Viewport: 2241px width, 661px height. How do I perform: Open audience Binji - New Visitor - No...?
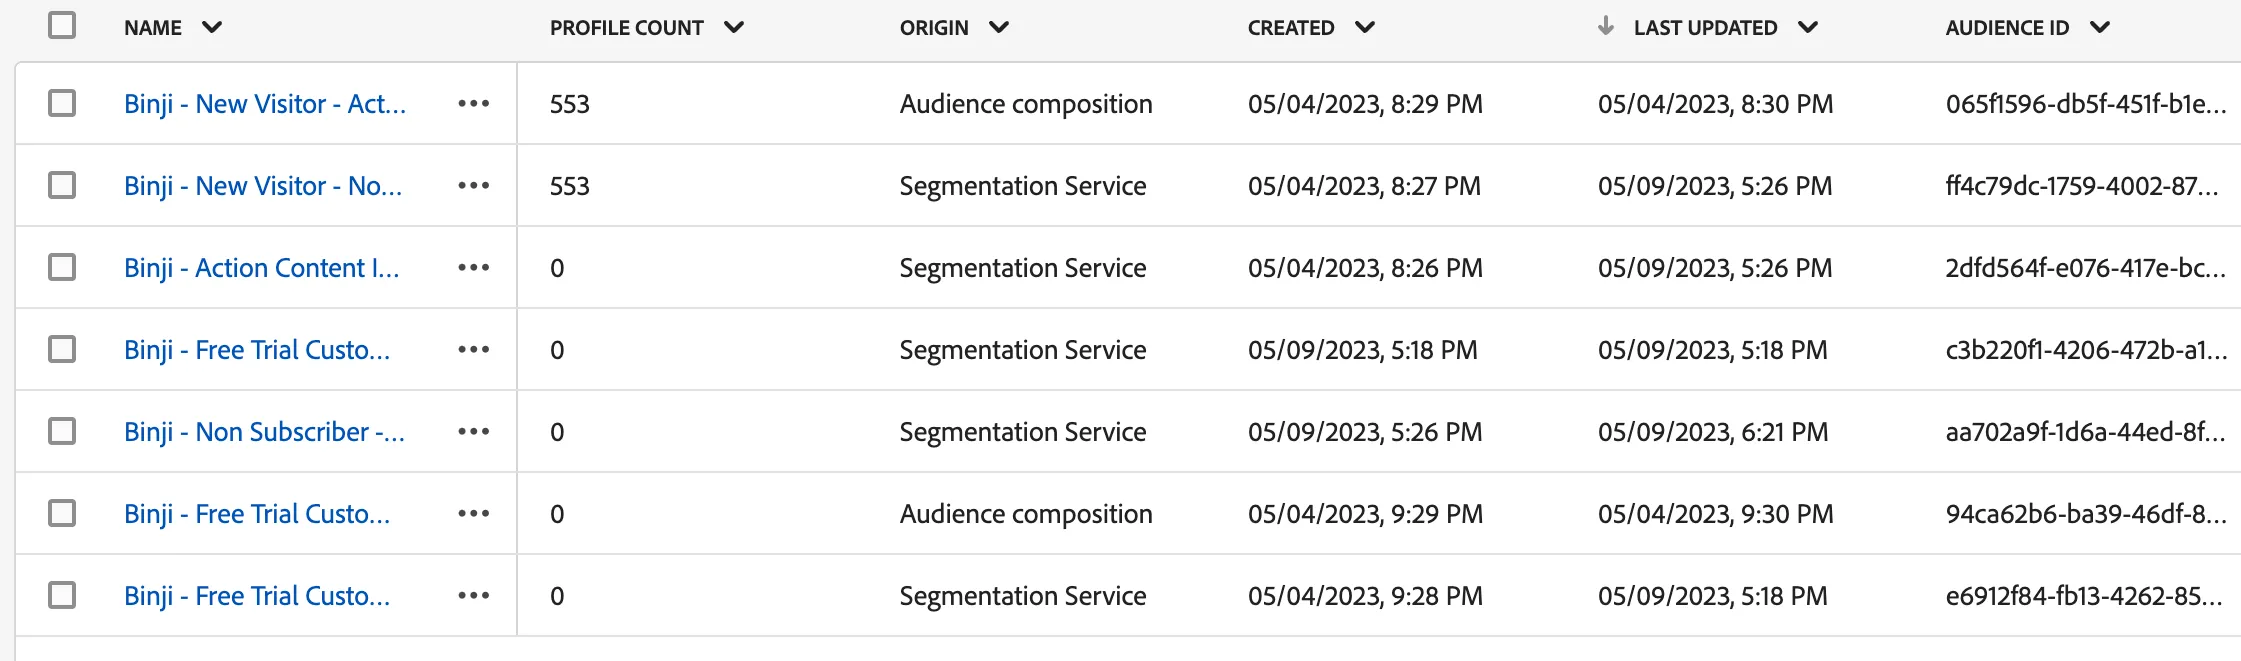click(x=263, y=186)
